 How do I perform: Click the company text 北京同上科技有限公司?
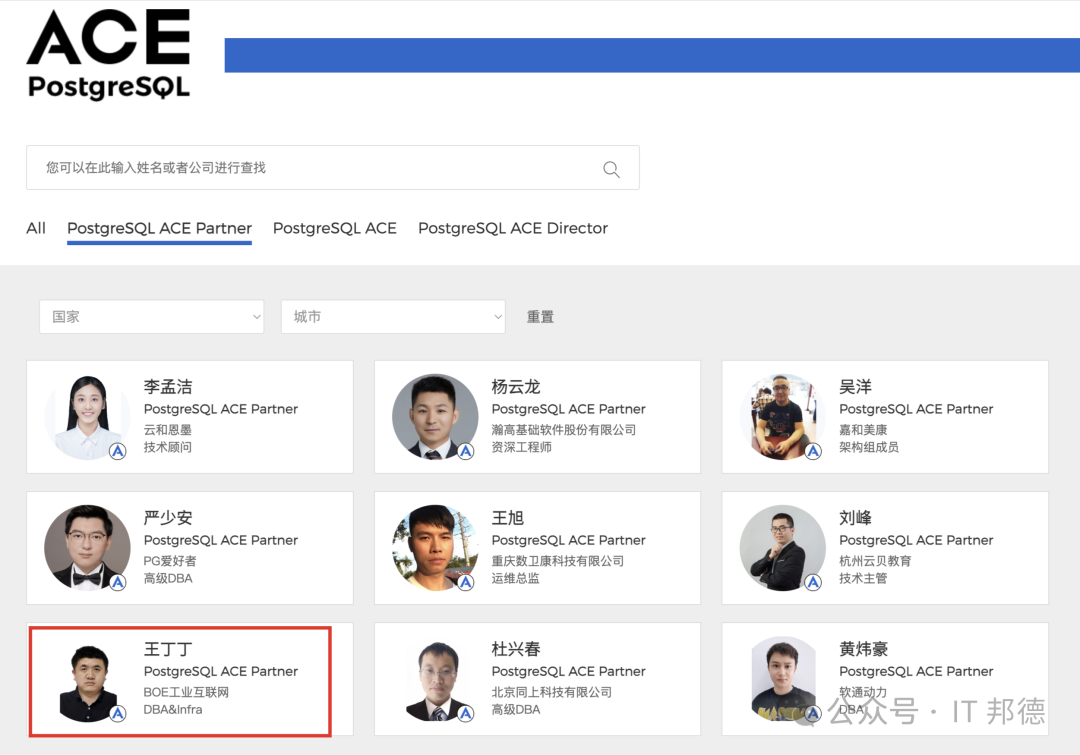point(552,692)
